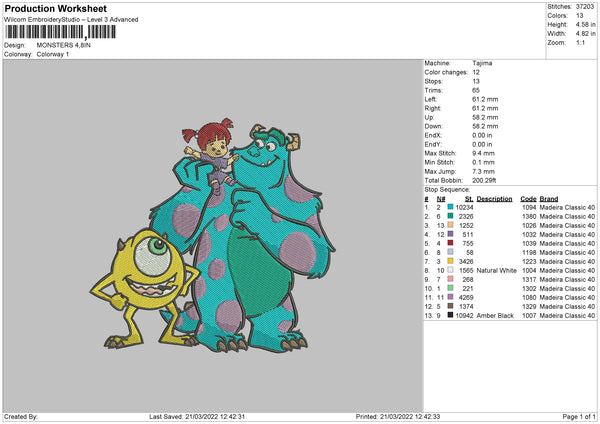600x424 pixels.
Task: Click 'Madeira Classic 40' in the 1094 row
Action: pyautogui.click(x=567, y=207)
